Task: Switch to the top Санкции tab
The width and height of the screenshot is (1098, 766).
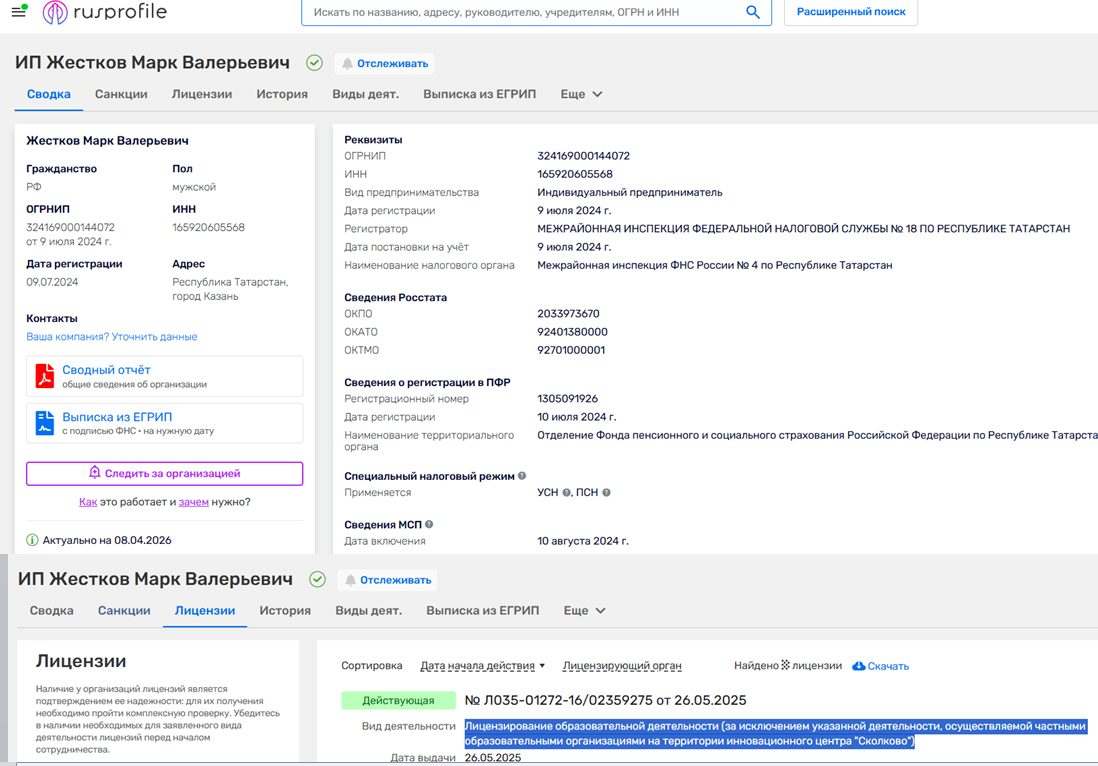Action: pos(121,94)
